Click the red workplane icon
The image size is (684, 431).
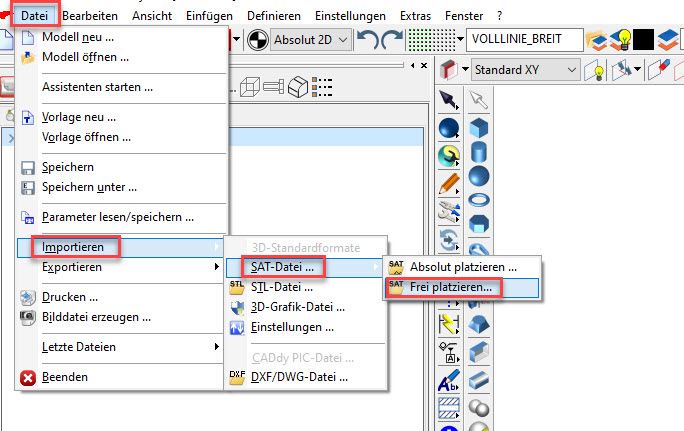pyautogui.click(x=448, y=70)
